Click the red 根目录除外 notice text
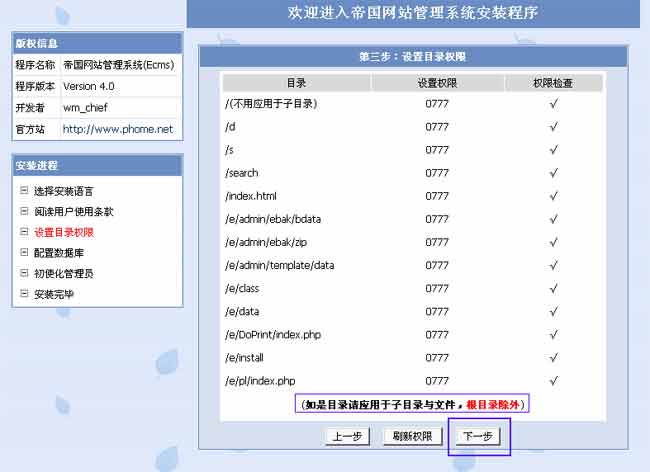This screenshot has height=472, width=650. coord(494,404)
